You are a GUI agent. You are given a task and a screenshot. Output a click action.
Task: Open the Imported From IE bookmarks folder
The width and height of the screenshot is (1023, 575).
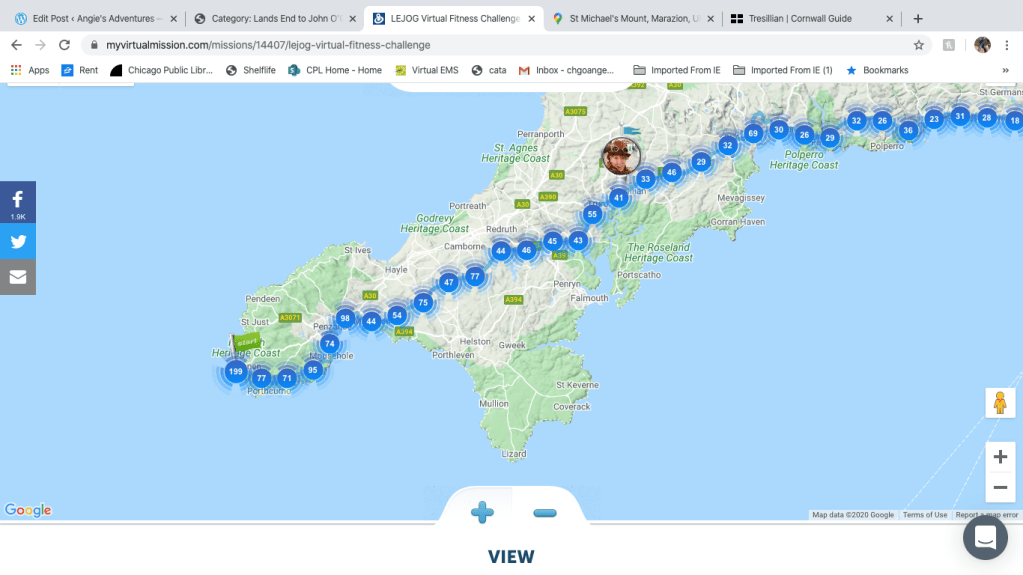click(x=676, y=70)
